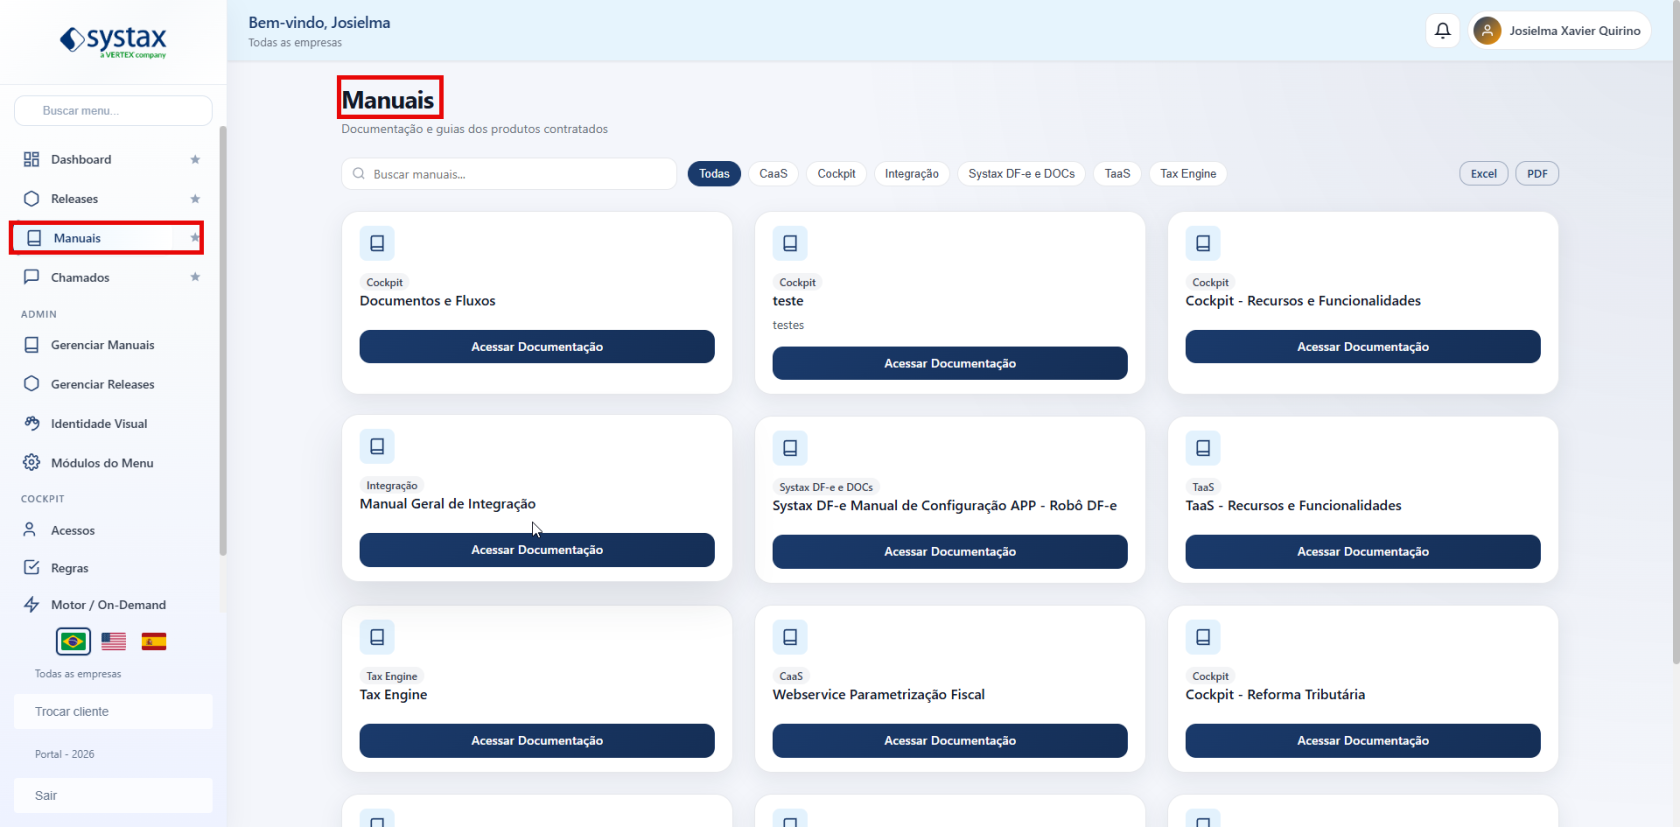
Task: Click book icon on Tax Engine card
Action: tap(377, 637)
